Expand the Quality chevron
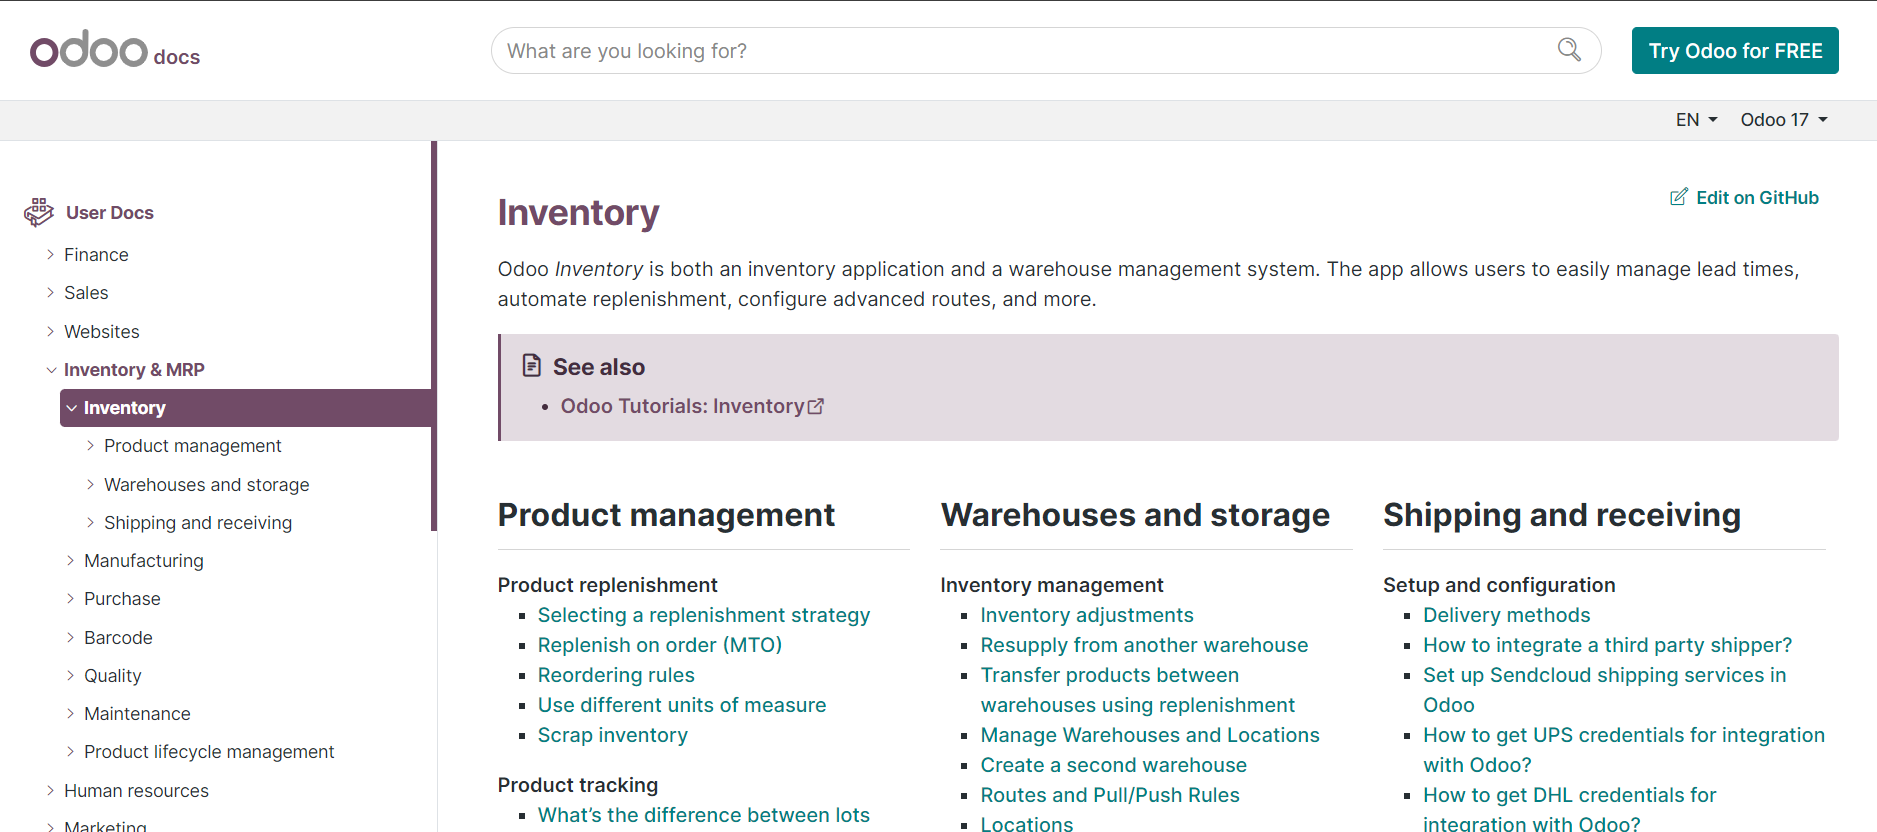 pos(70,675)
